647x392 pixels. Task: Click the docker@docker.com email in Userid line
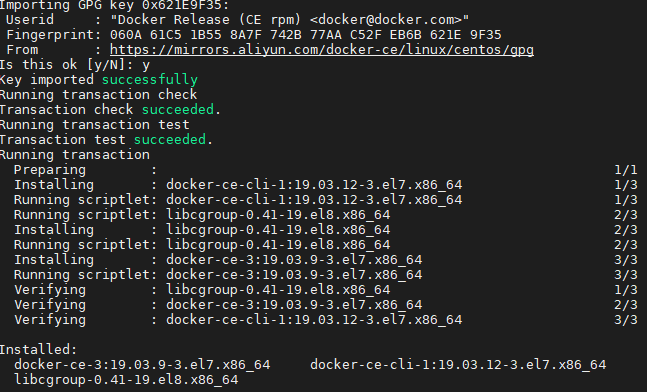tap(386, 20)
